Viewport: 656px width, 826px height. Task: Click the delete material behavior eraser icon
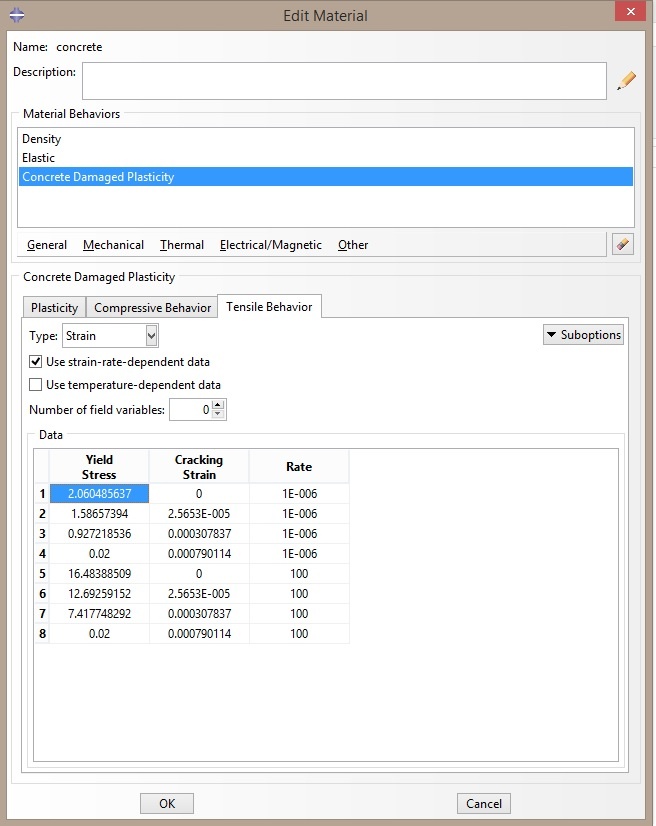point(623,244)
